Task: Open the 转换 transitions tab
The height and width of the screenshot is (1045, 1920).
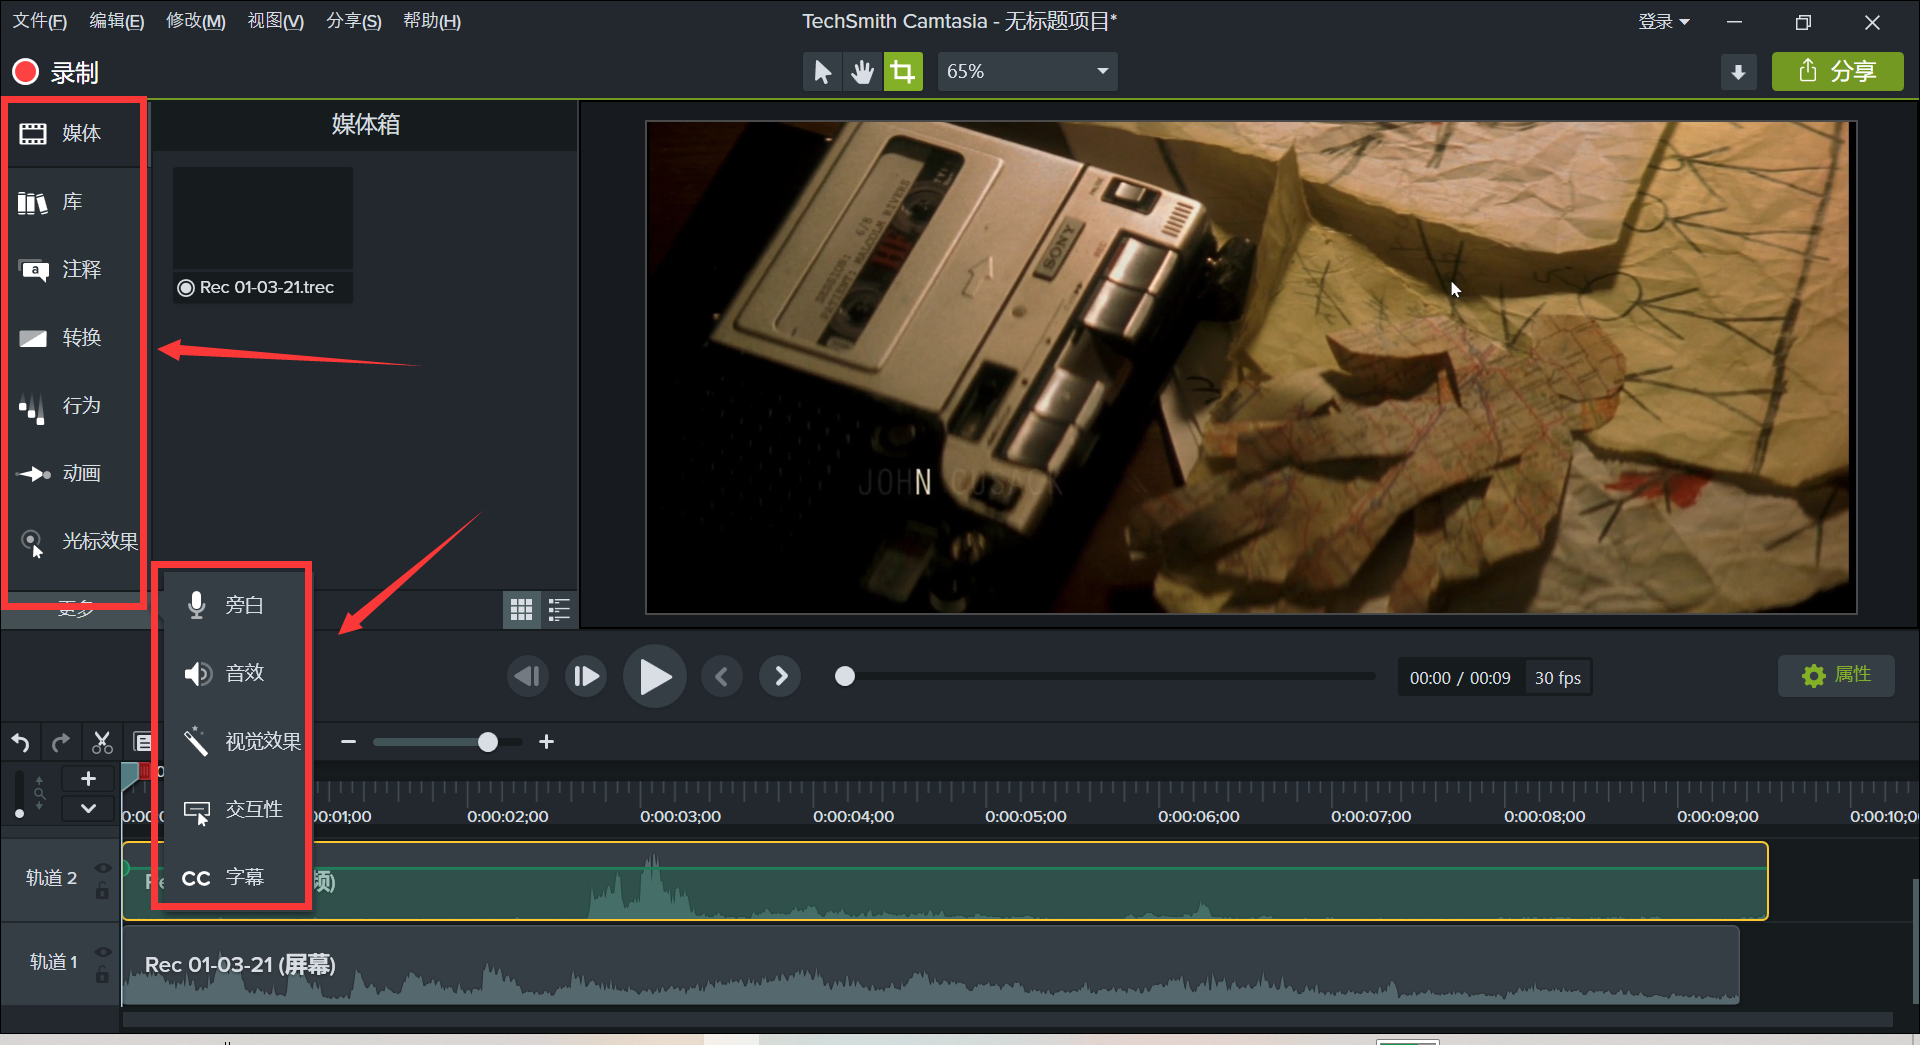Action: coord(75,338)
